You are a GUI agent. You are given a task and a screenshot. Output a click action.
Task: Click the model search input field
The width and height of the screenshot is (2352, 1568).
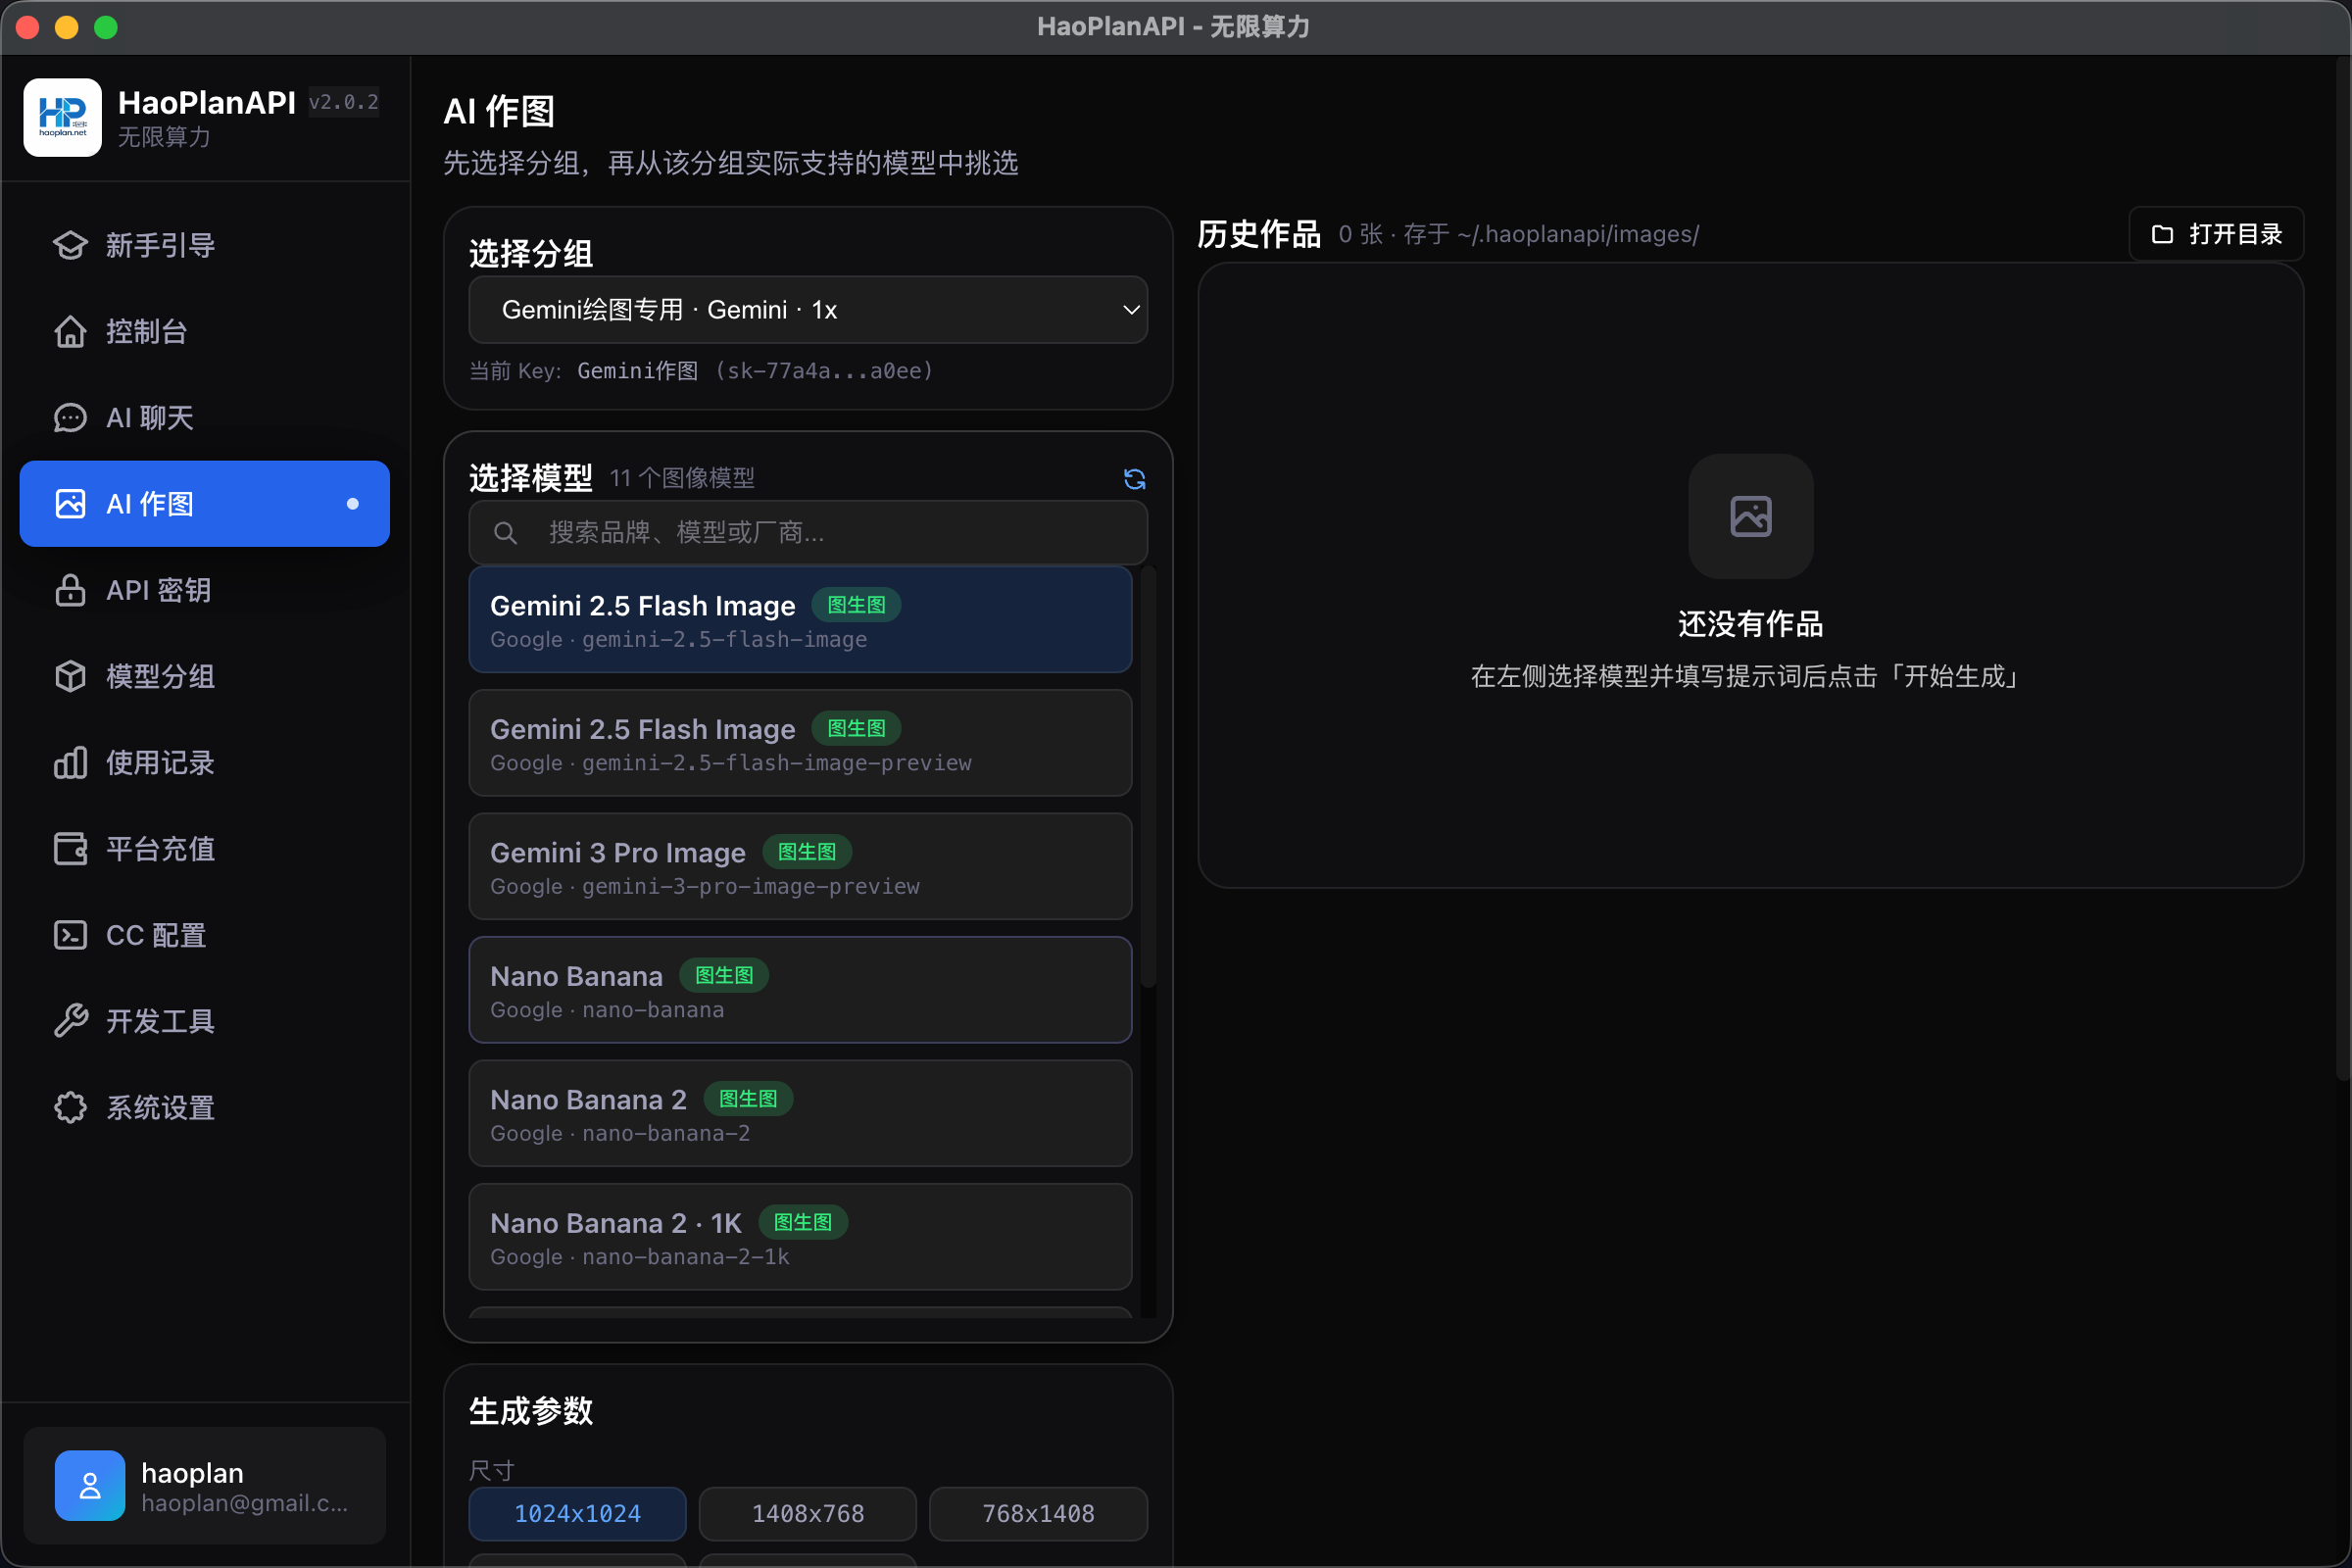coord(808,533)
